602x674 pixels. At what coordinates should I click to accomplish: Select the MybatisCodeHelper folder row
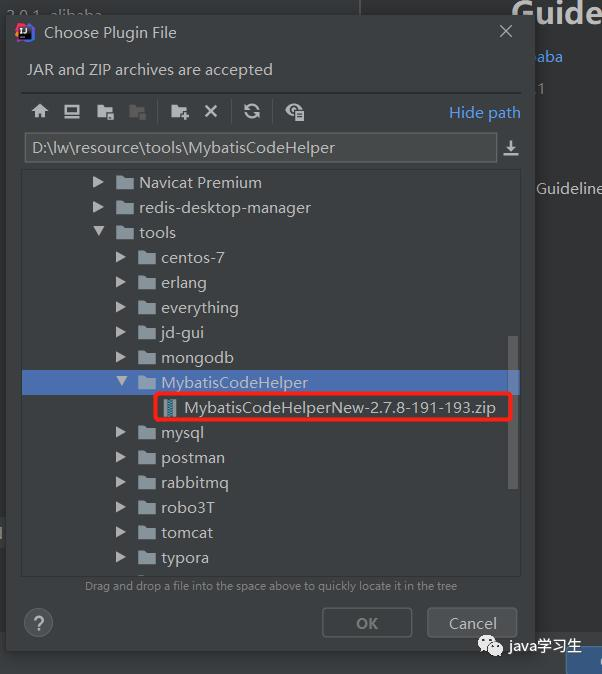(x=271, y=383)
